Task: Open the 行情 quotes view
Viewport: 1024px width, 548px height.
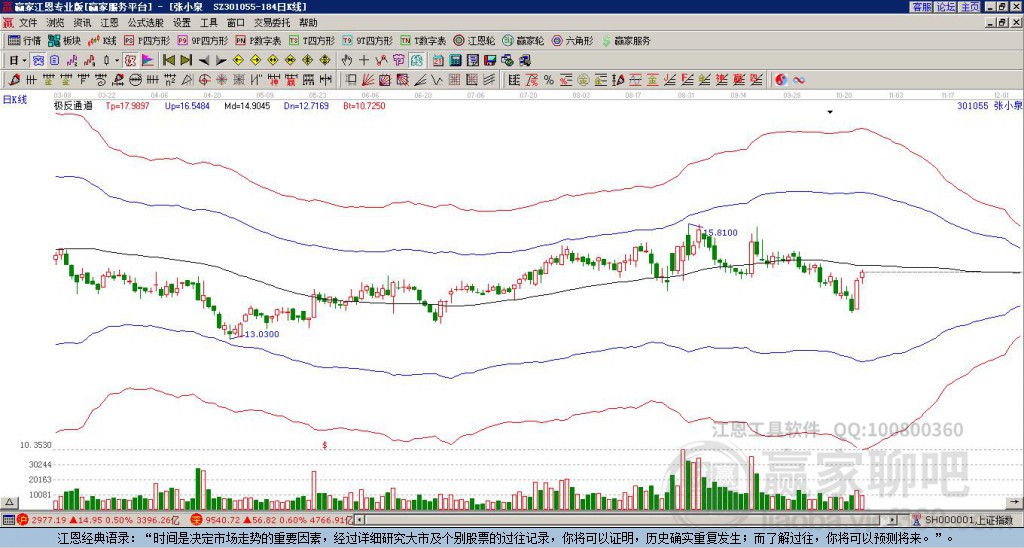Action: (24, 40)
